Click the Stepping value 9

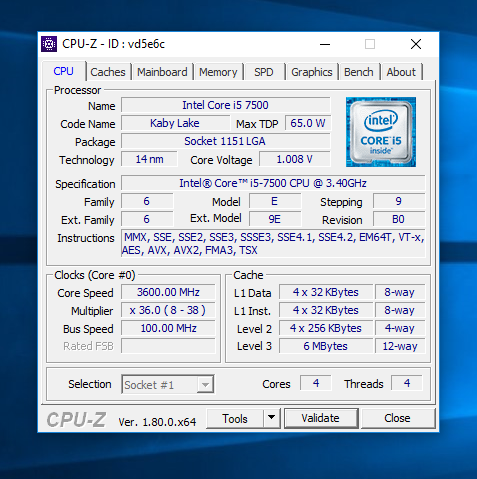(x=399, y=201)
